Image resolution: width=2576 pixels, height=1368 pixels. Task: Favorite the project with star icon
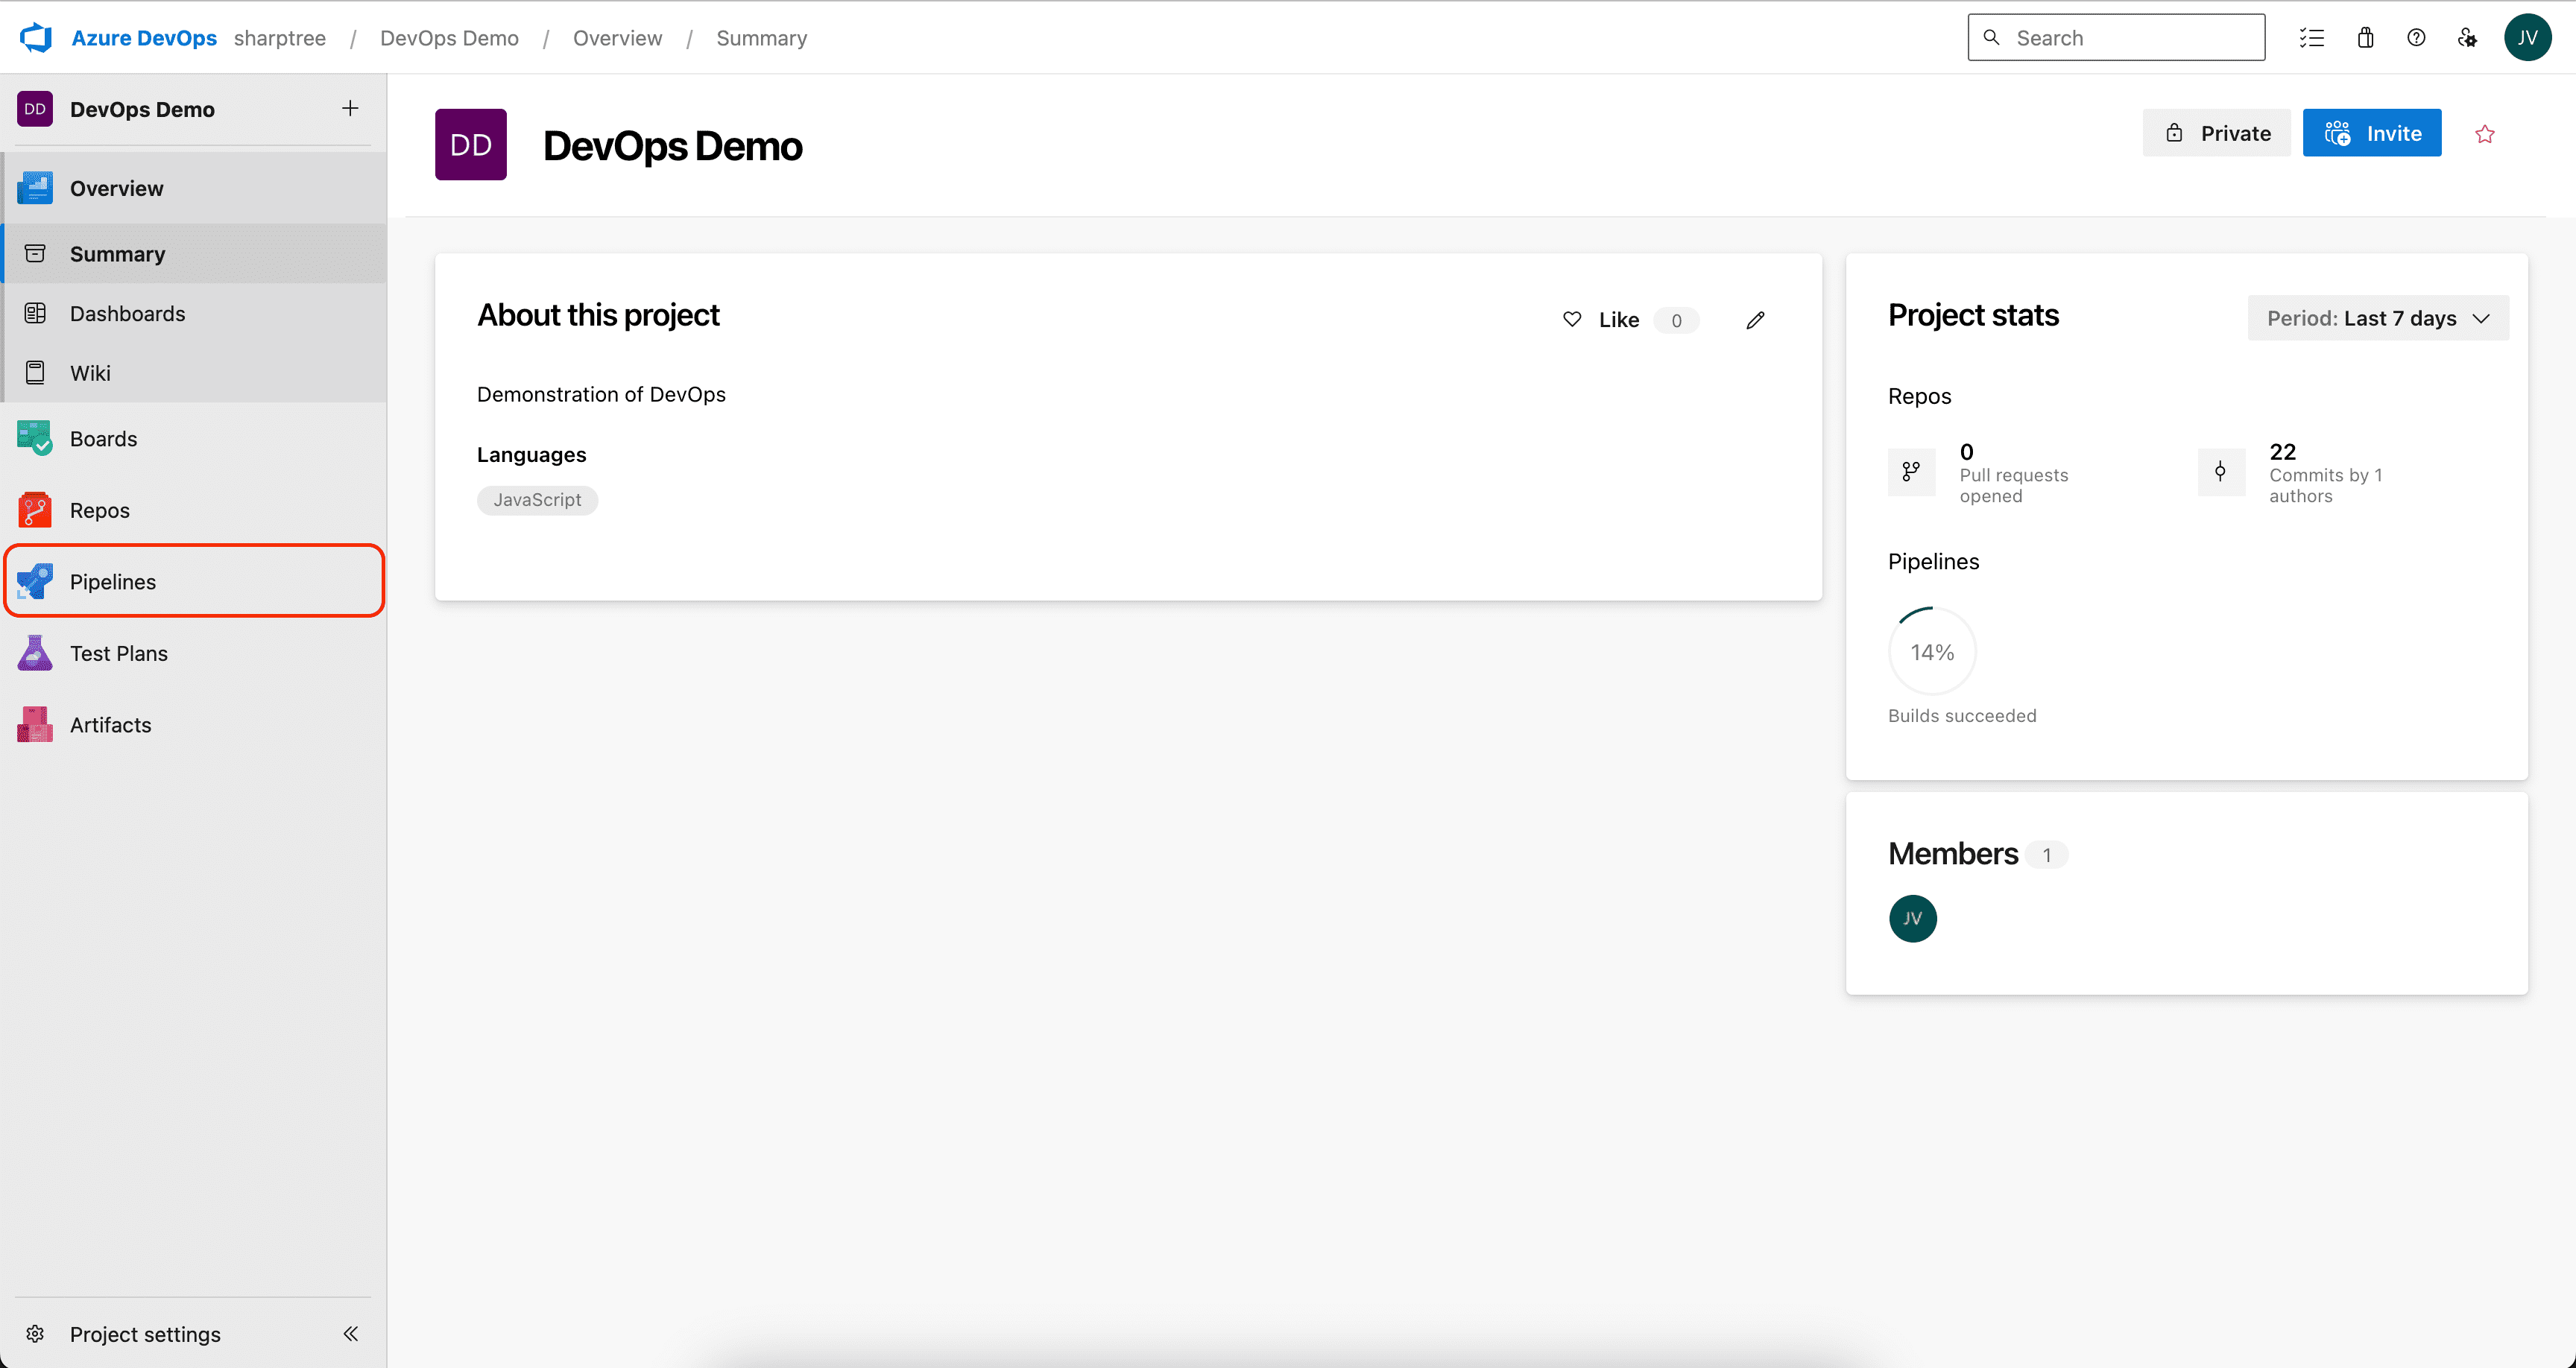pos(2485,134)
